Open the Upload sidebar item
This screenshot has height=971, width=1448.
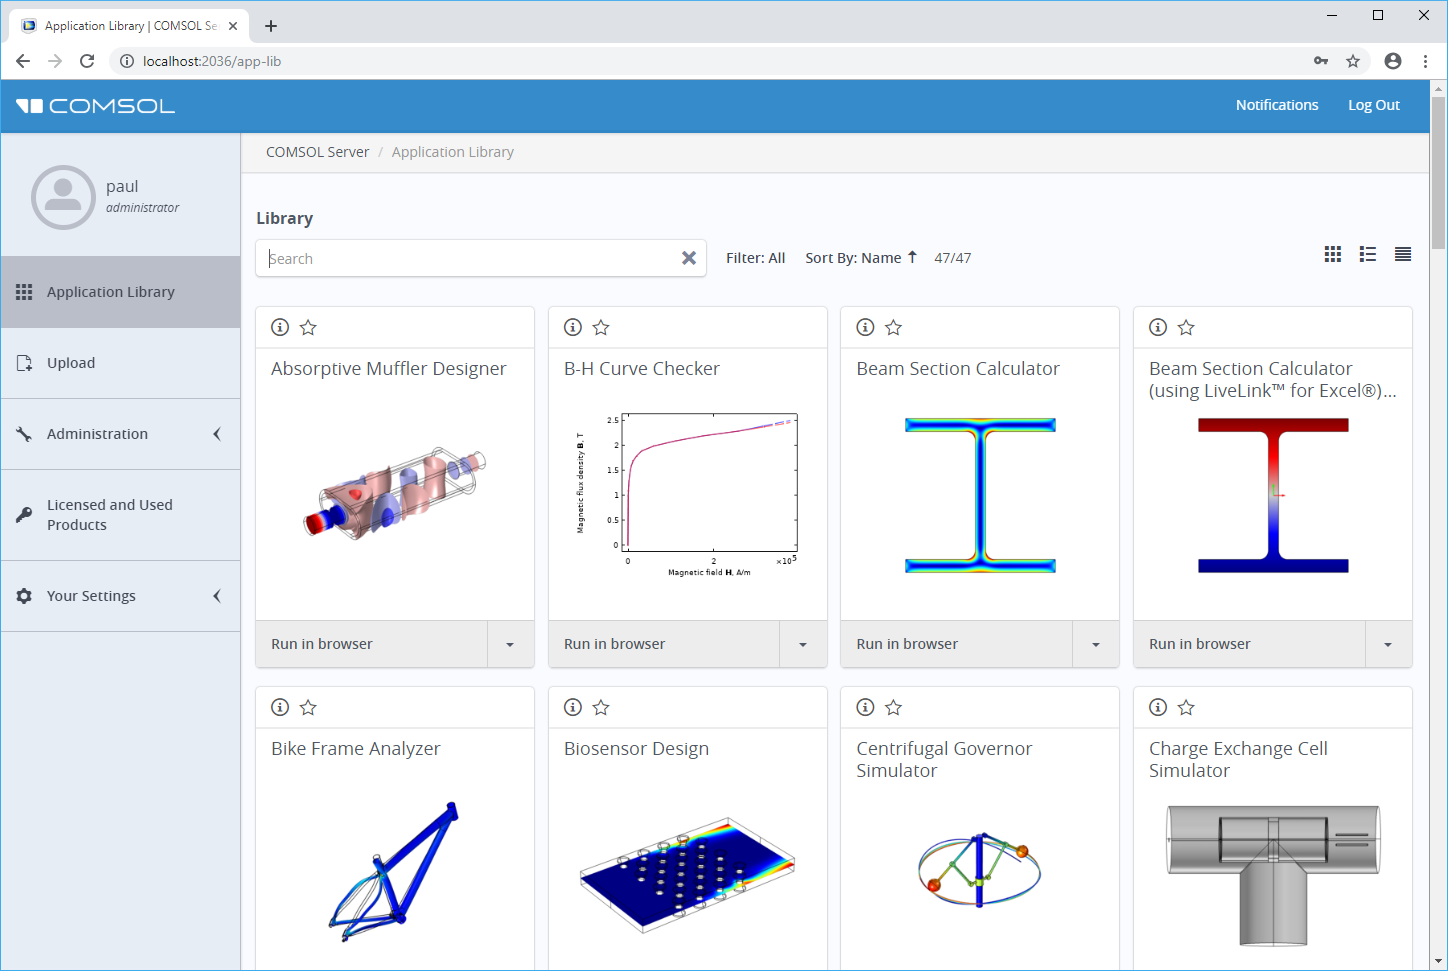(71, 363)
